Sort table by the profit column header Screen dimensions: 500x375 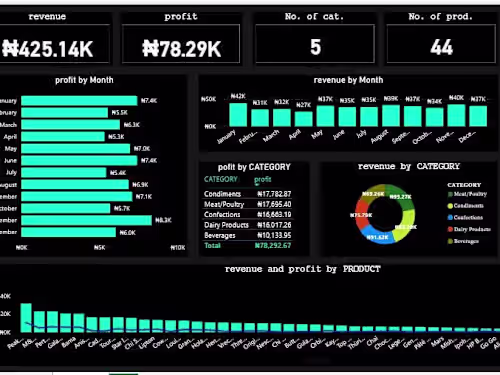tap(263, 179)
